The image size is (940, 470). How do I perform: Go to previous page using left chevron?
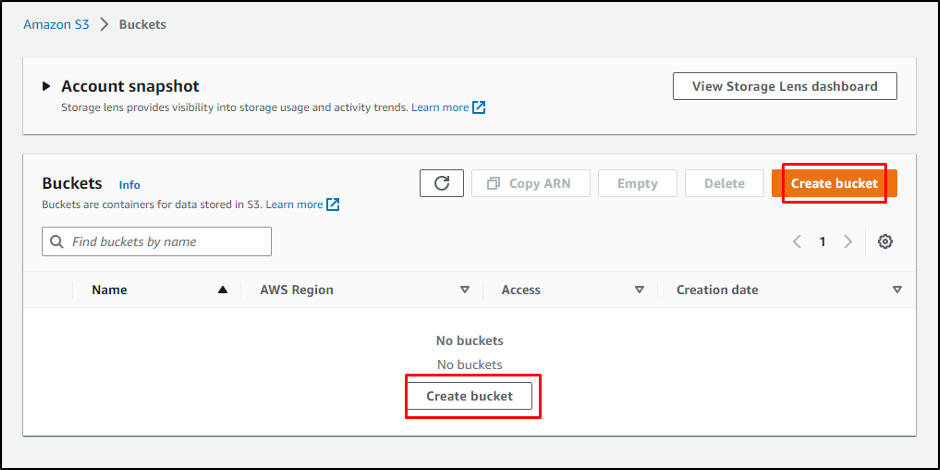[797, 241]
